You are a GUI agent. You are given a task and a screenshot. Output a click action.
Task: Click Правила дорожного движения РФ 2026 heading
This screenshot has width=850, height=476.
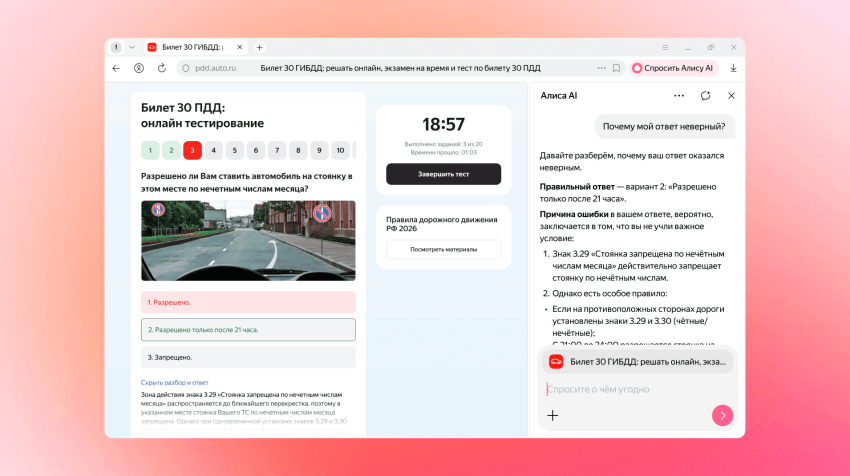click(x=442, y=224)
